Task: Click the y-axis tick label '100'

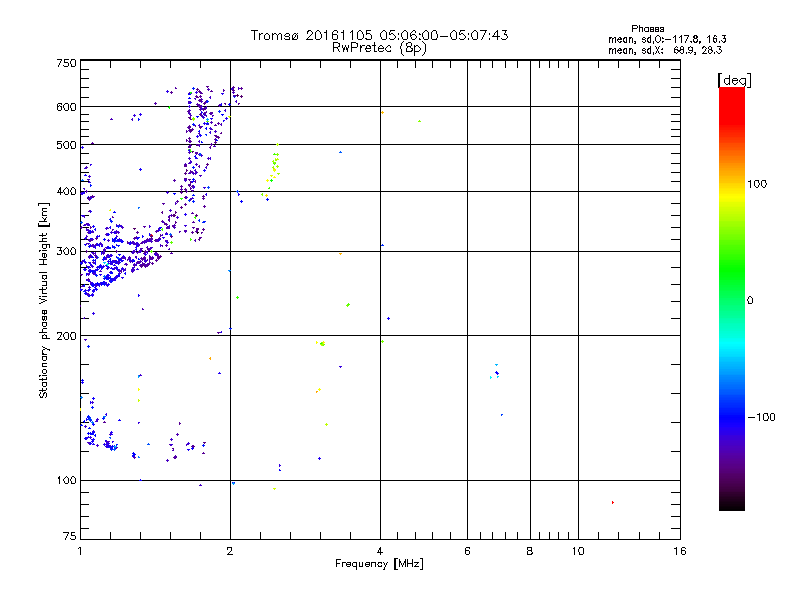Action: (x=66, y=480)
